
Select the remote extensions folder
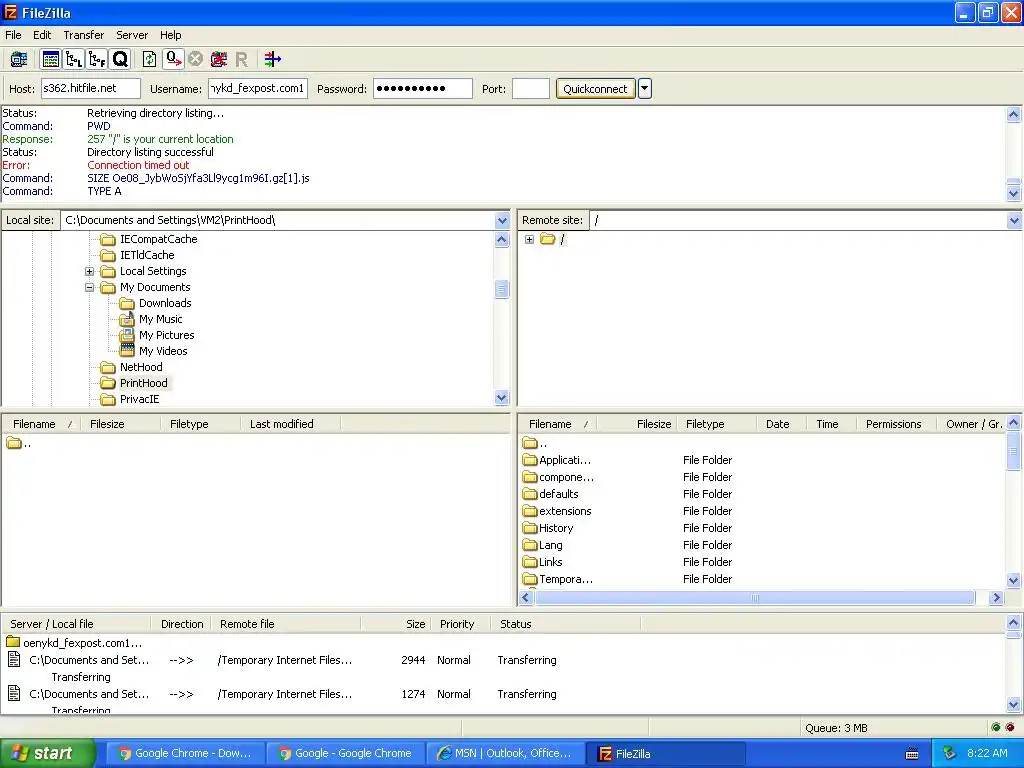tap(565, 511)
